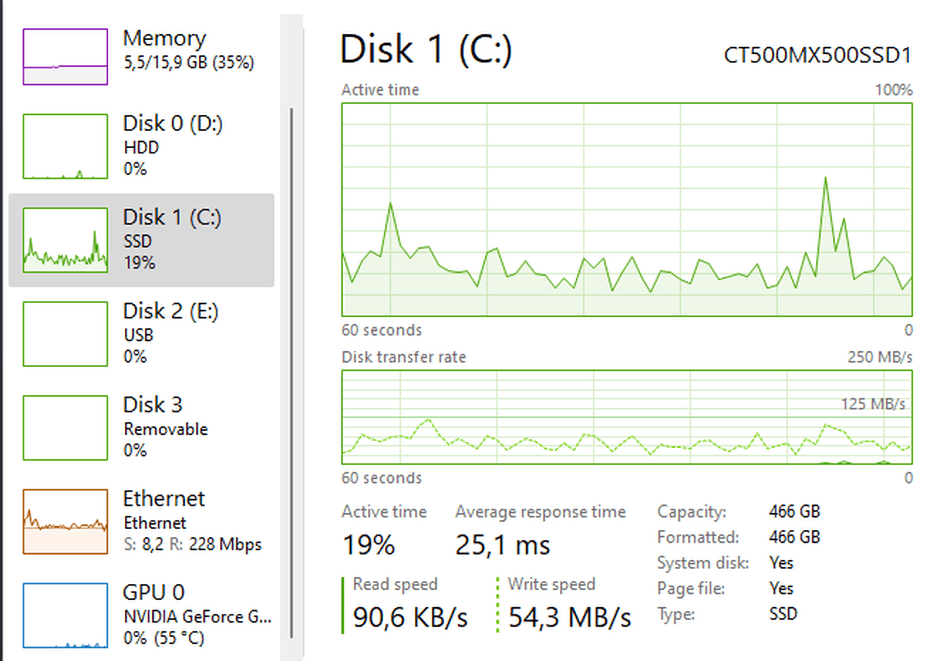Open Disk 3 Removable mini graph

click(65, 427)
